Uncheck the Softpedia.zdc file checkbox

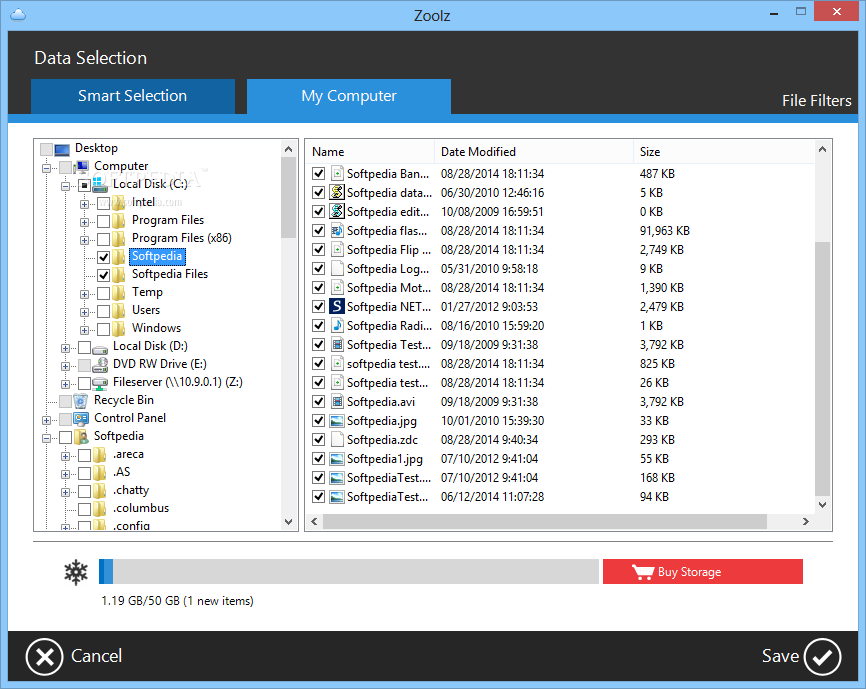pos(318,439)
